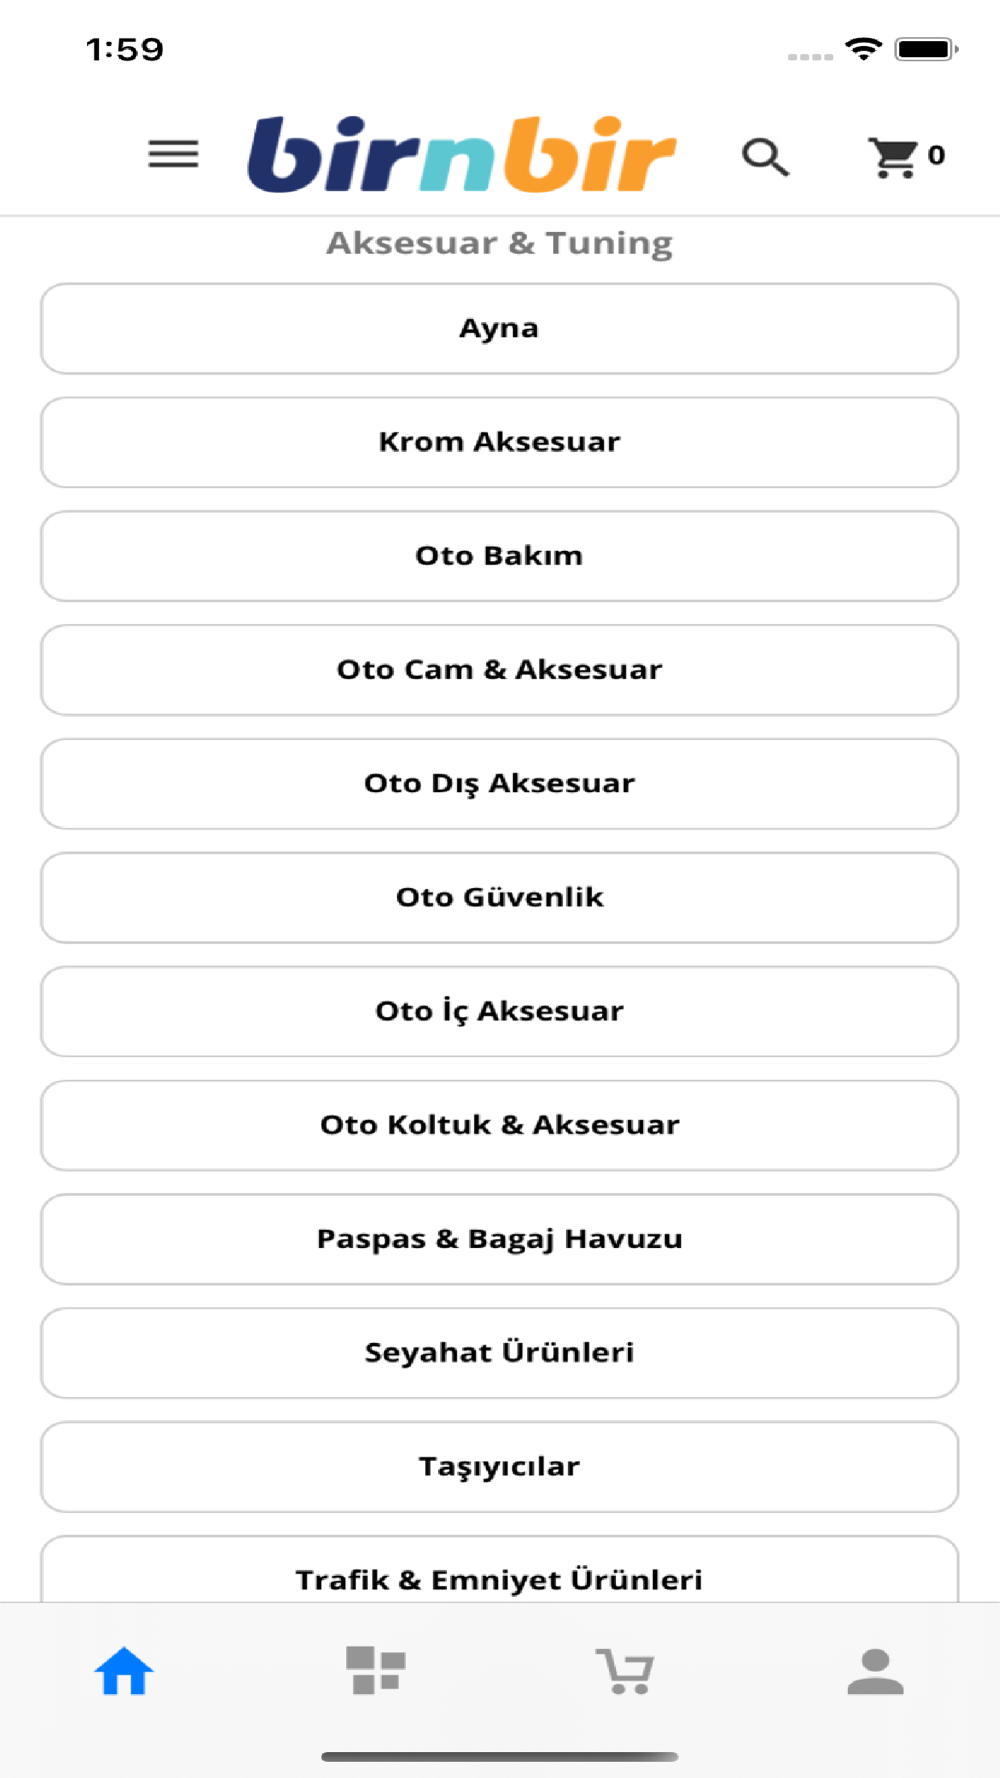The image size is (1000, 1778).
Task: Choose the Taşıyıcılar category
Action: (499, 1467)
